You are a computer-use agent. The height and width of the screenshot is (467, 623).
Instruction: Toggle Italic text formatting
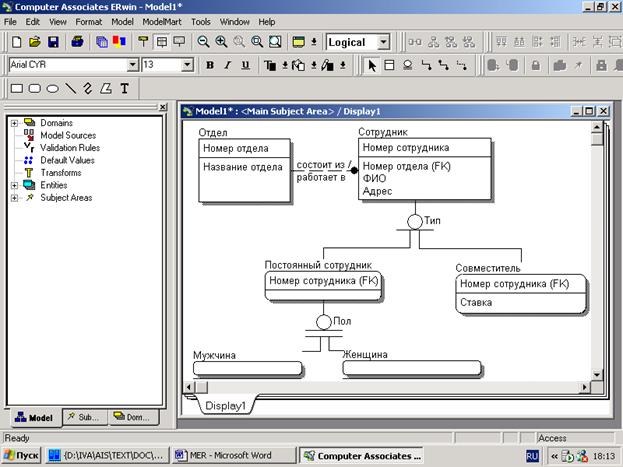point(228,65)
